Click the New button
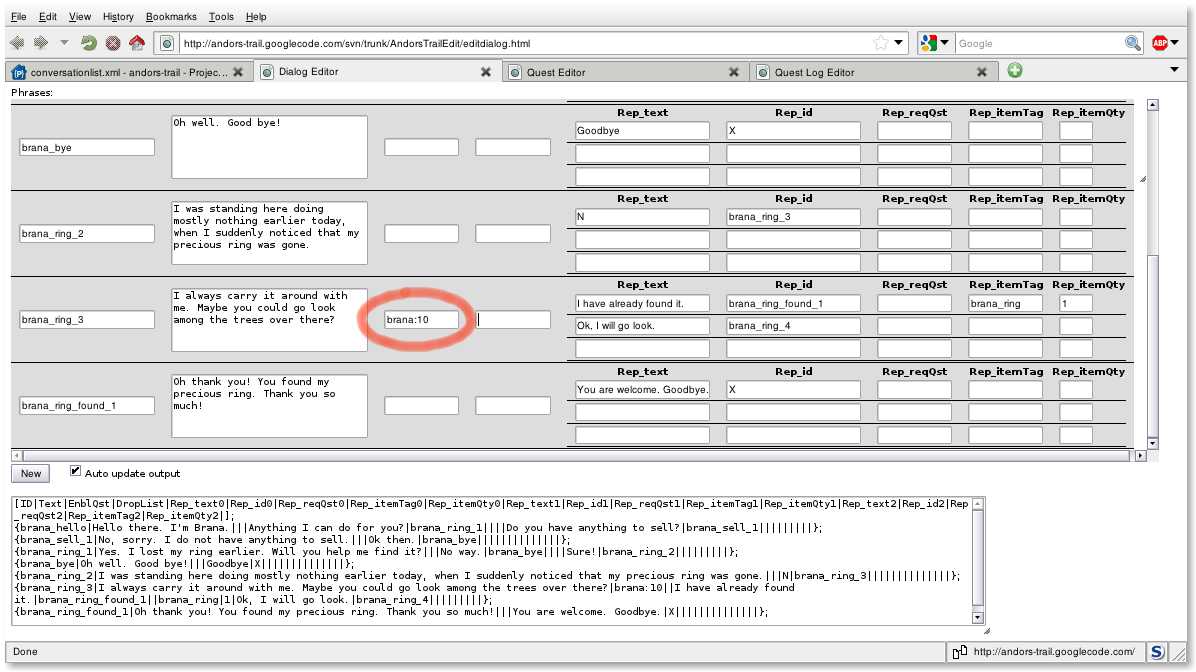Screen dimensions: 1196x672 tap(31, 473)
